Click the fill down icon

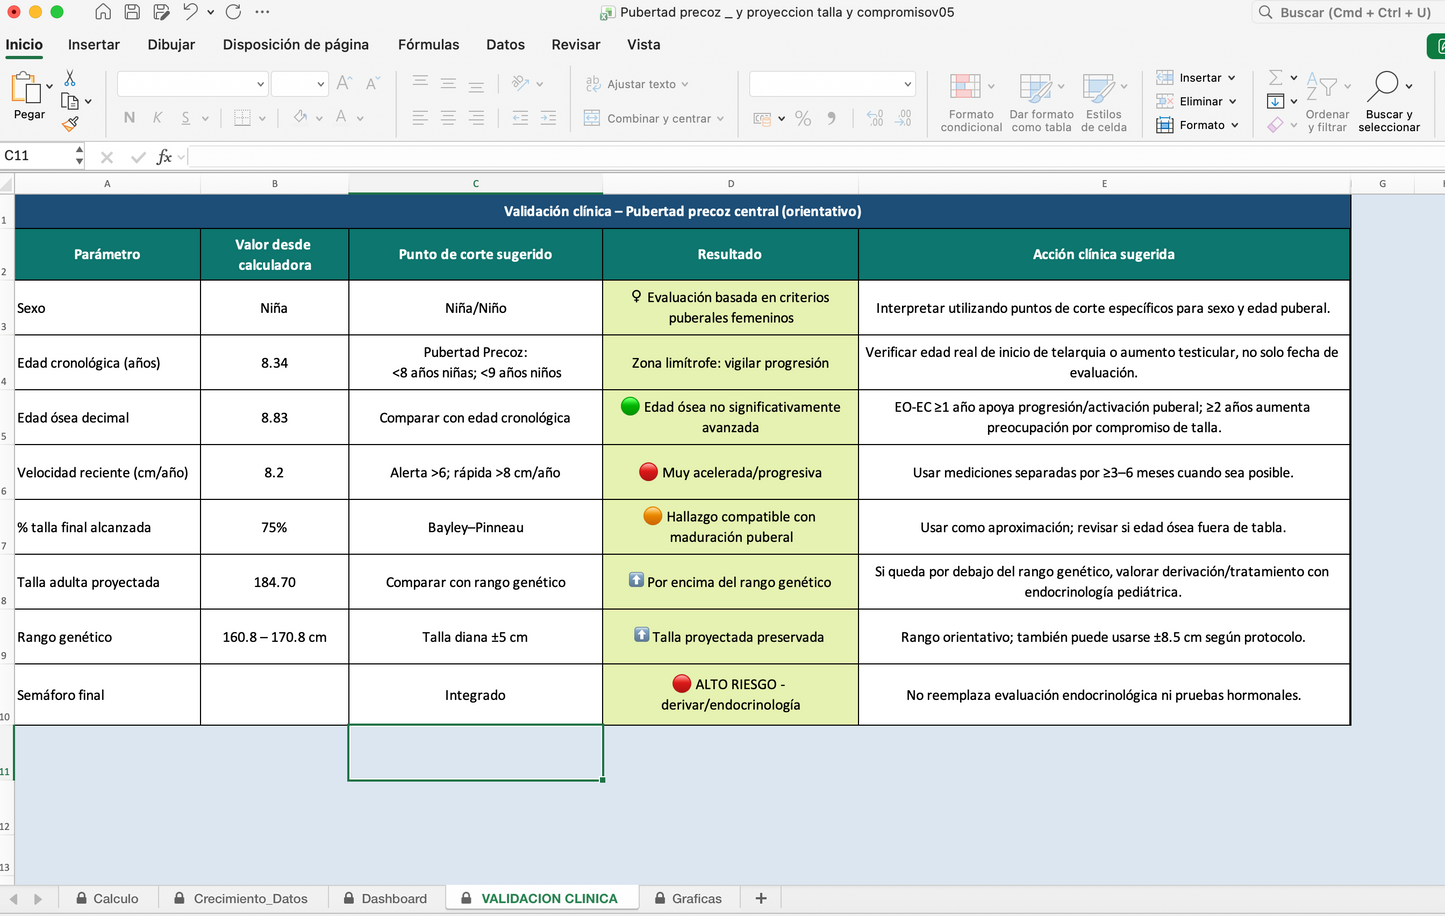pyautogui.click(x=1275, y=101)
